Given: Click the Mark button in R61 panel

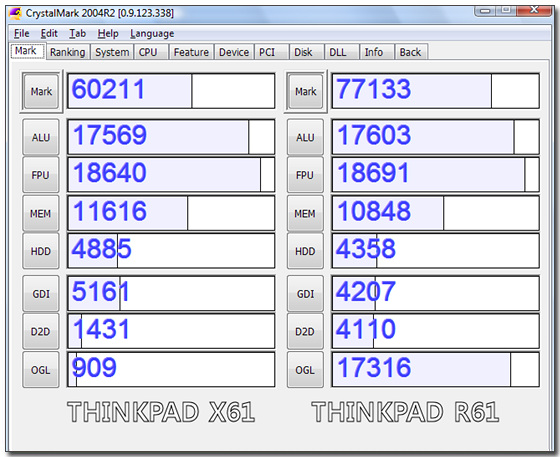Looking at the screenshot, I should pyautogui.click(x=305, y=91).
